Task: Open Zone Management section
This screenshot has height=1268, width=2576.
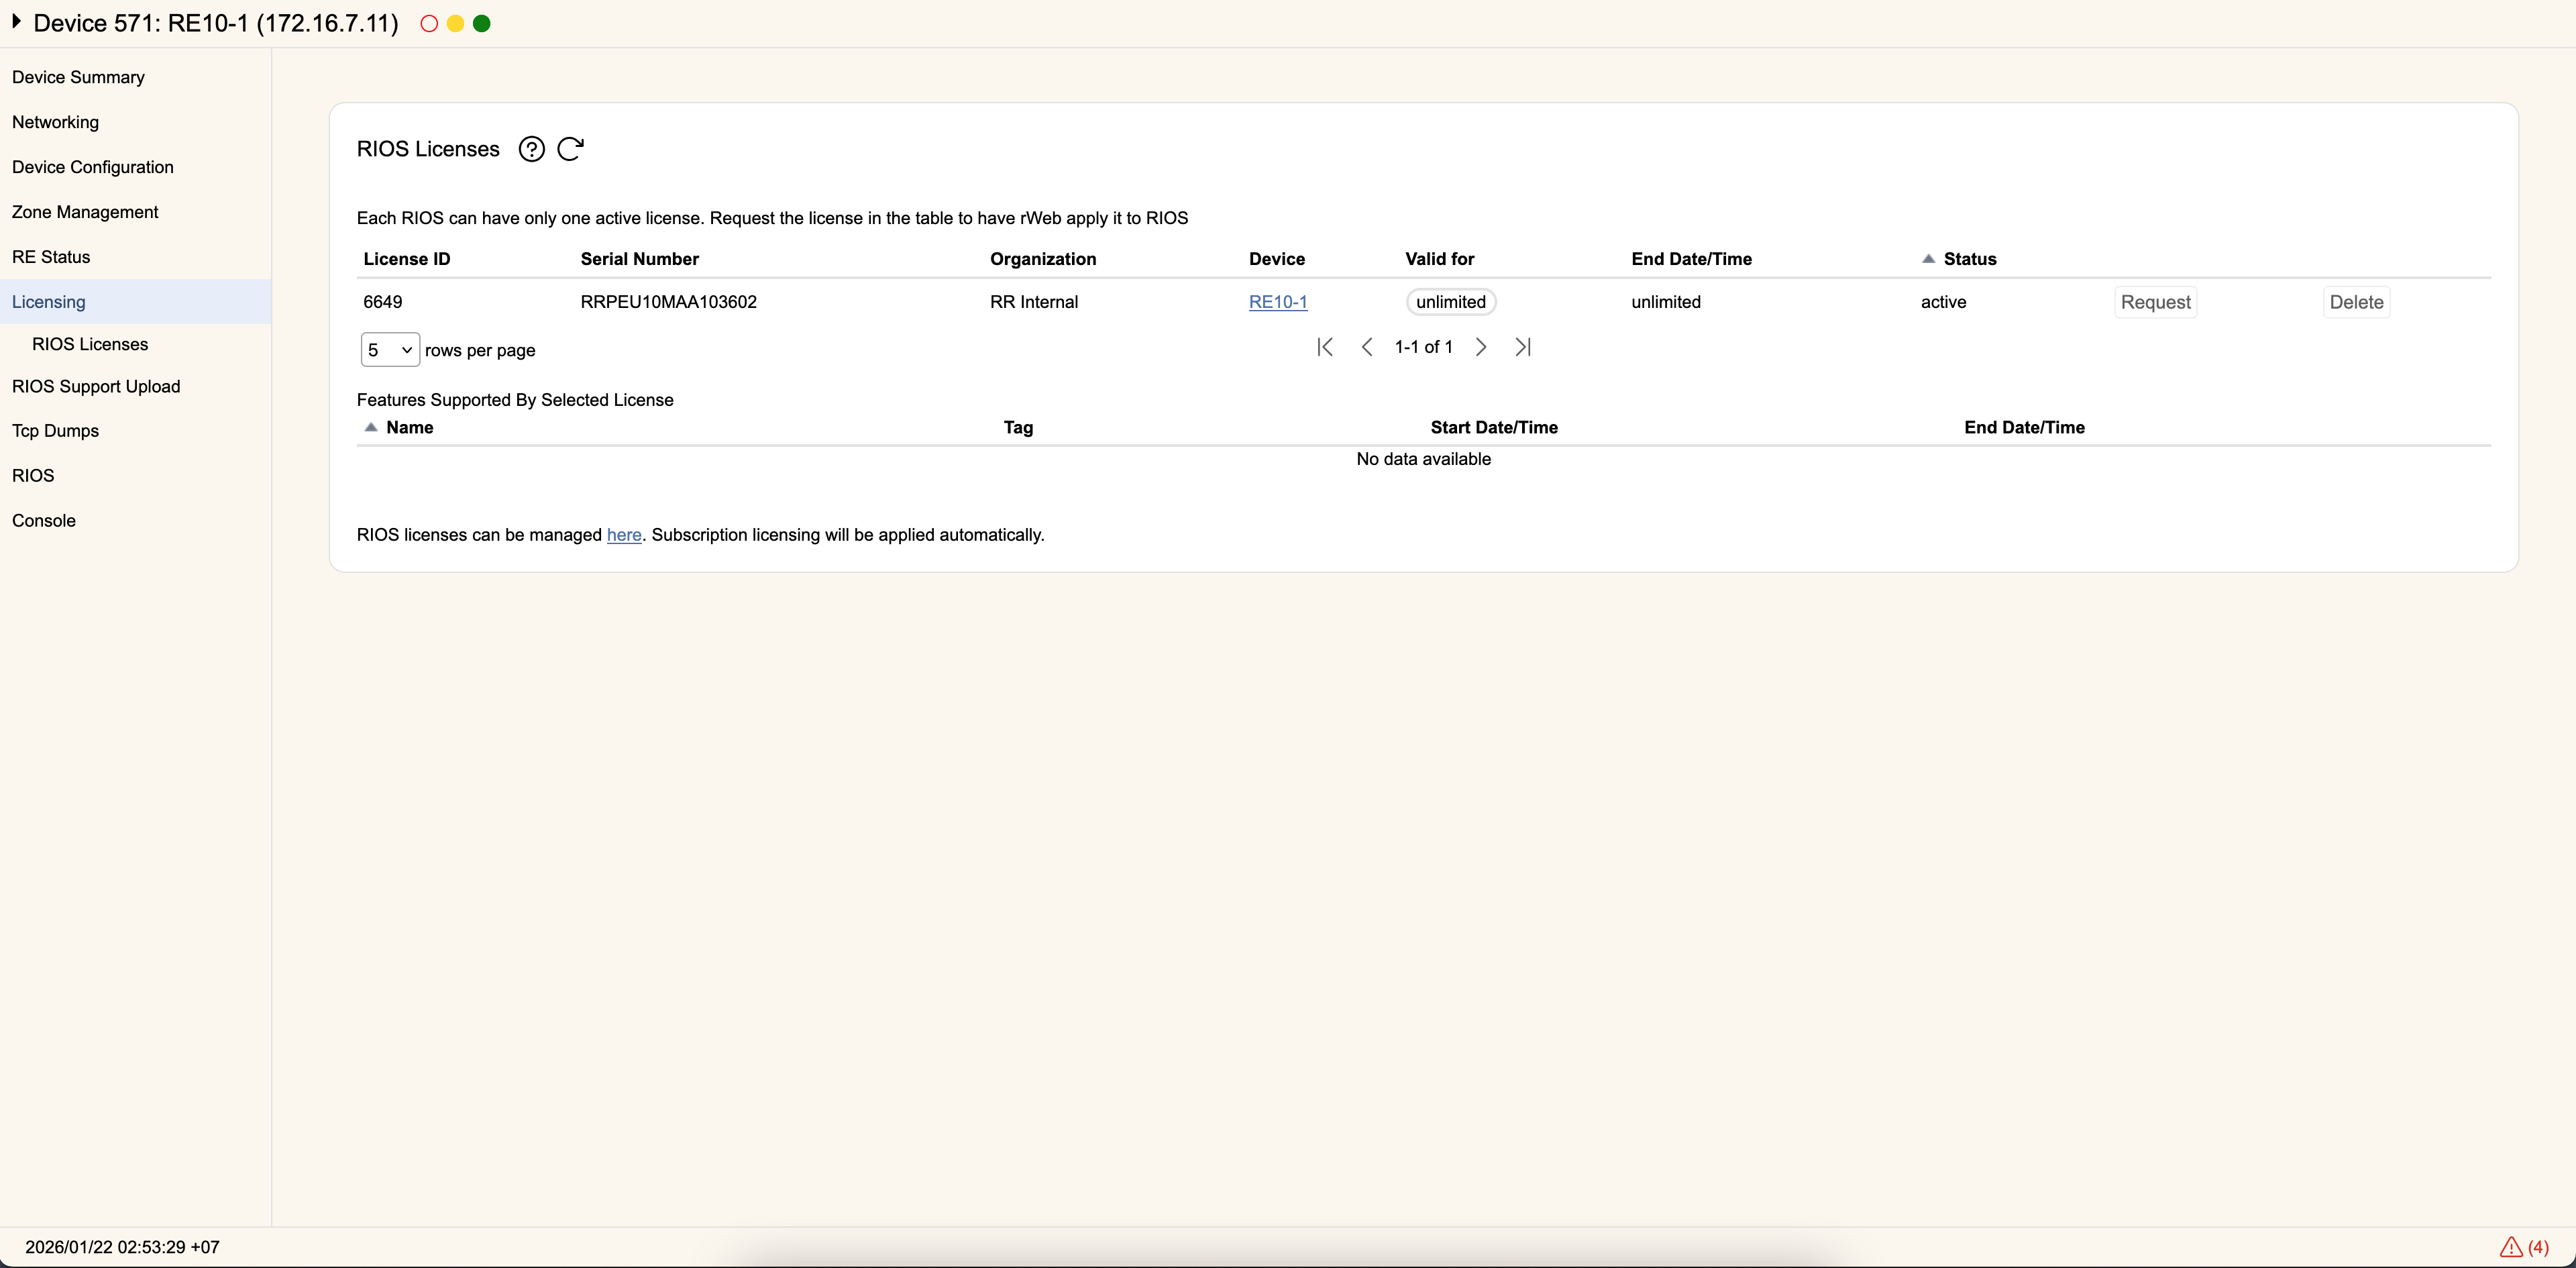Action: (85, 212)
